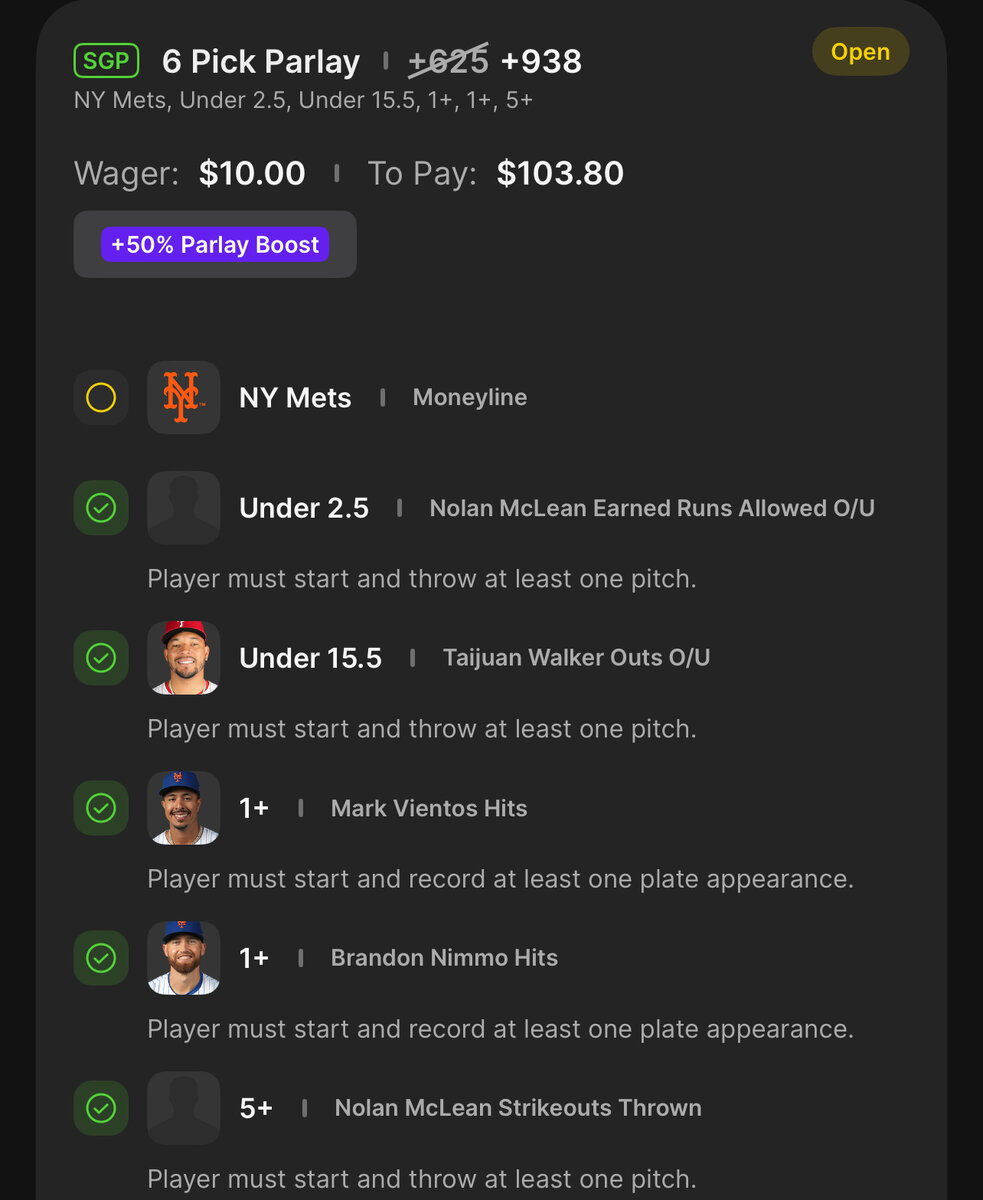Click pending yellow circle for Mets Moneyline
The width and height of the screenshot is (983, 1200).
pos(101,398)
